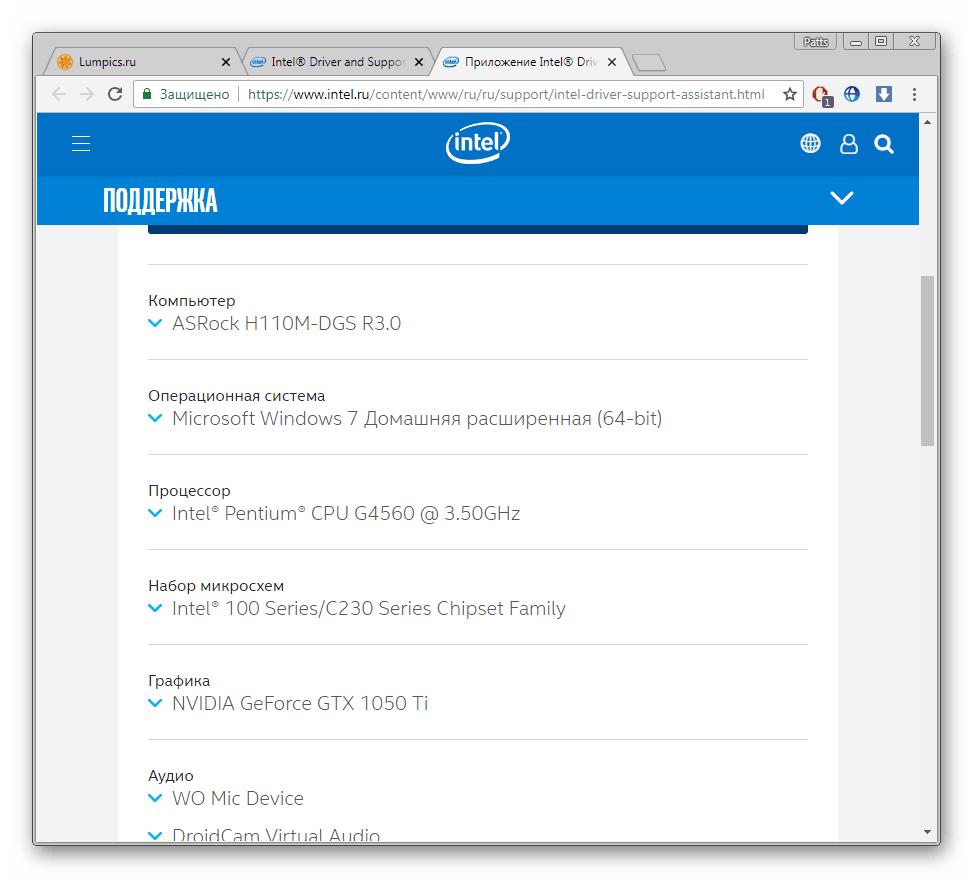Open the Chrome three-dot menu
The image size is (973, 878).
[914, 94]
